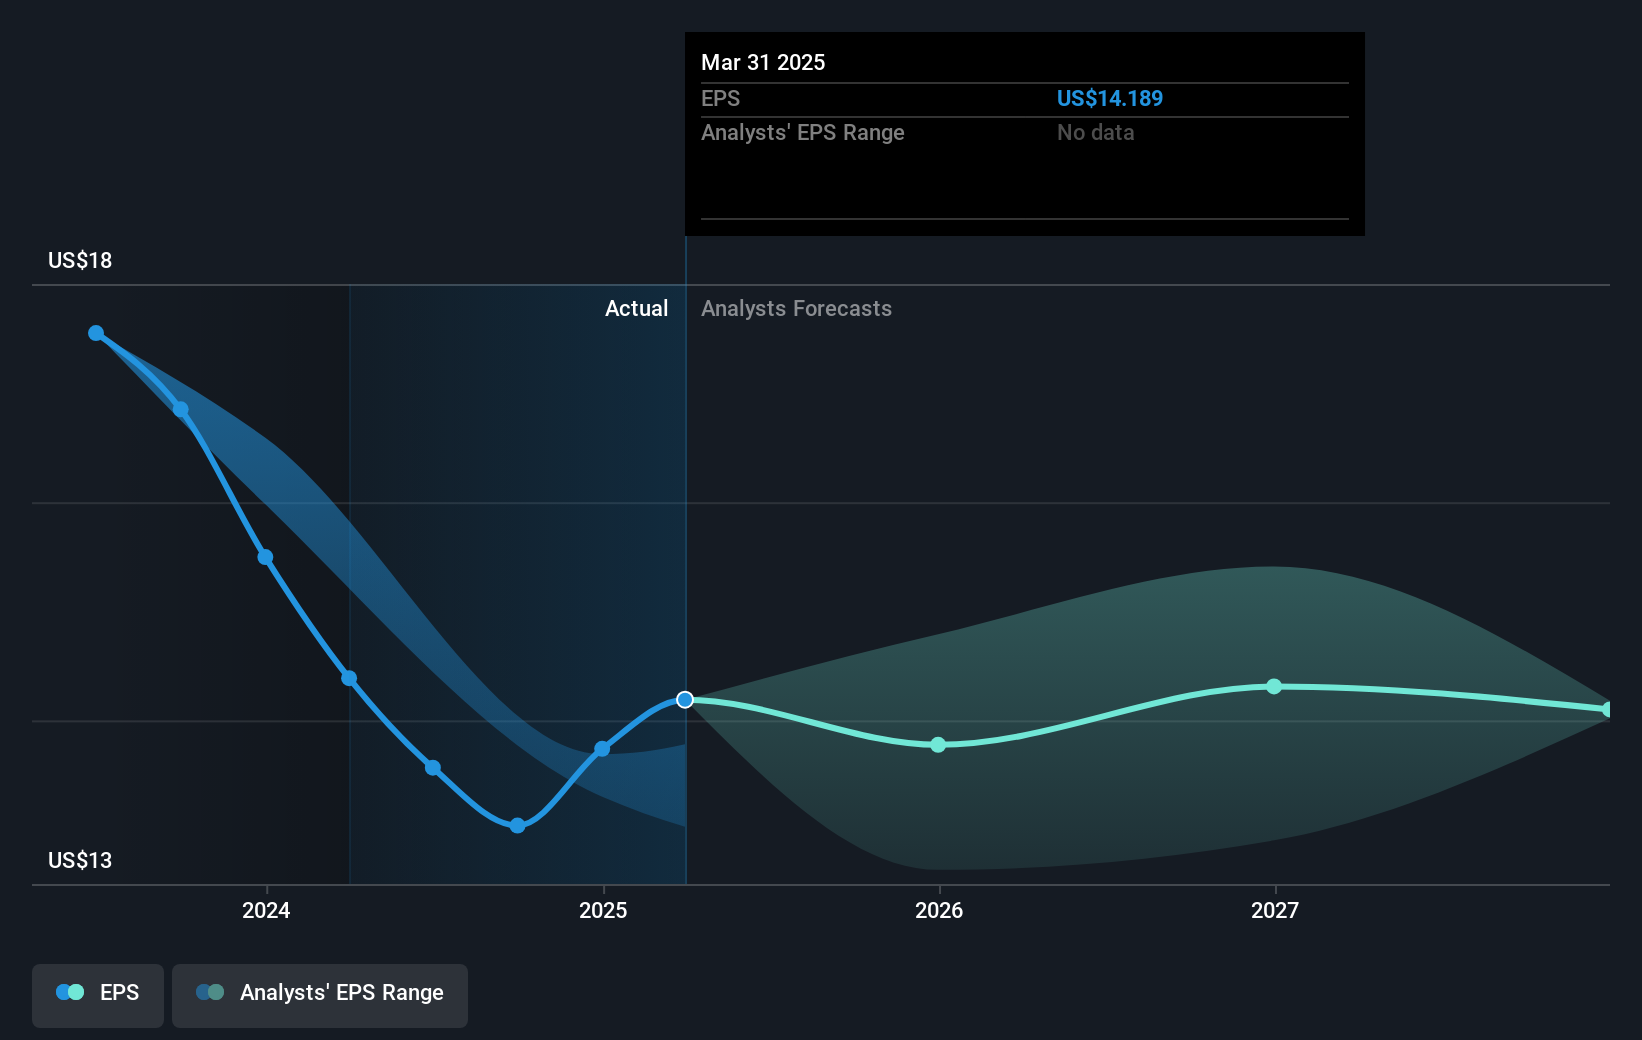Click the 2027 forecast EPS point

click(x=1274, y=686)
